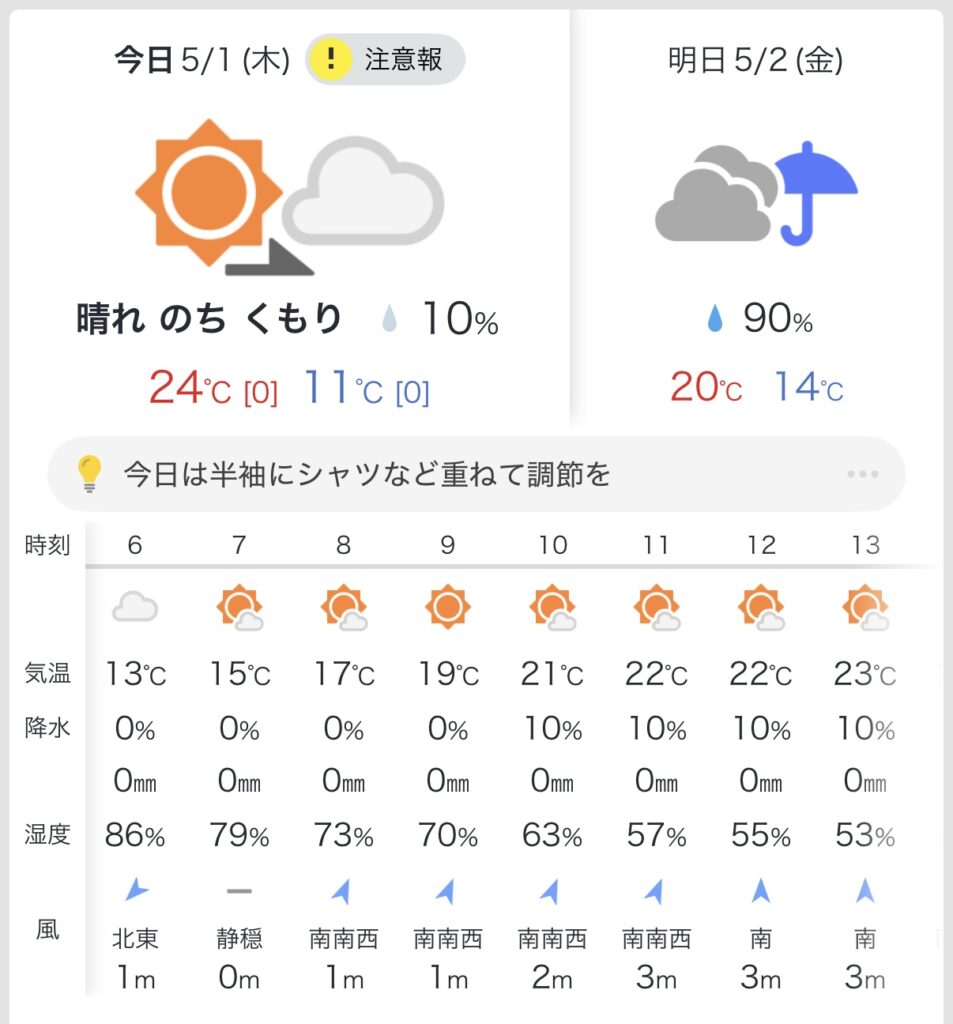
Task: Click the lightbulb clothing tip icon
Action: pos(89,473)
